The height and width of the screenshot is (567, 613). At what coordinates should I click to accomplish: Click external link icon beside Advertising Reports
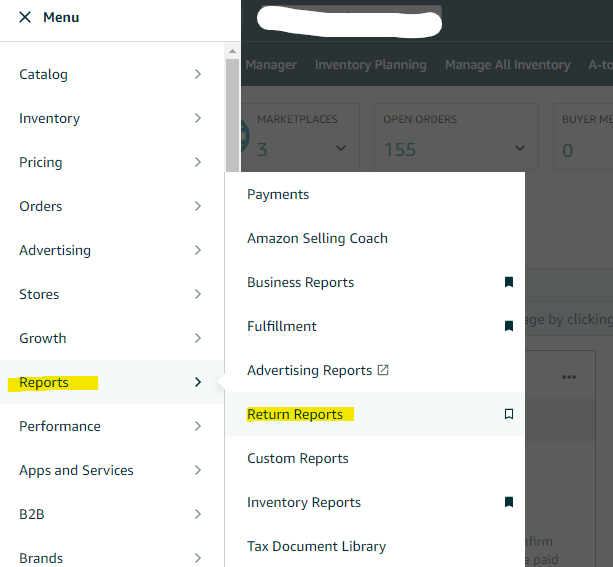click(383, 370)
